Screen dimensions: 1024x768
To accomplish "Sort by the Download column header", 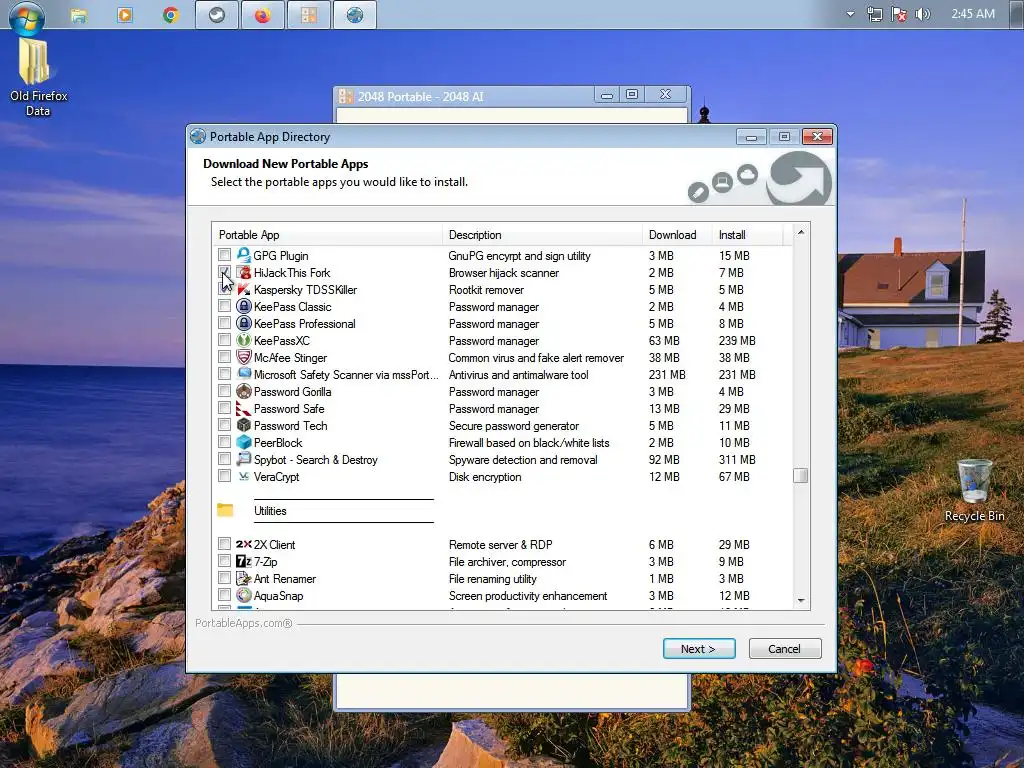I will tap(677, 234).
